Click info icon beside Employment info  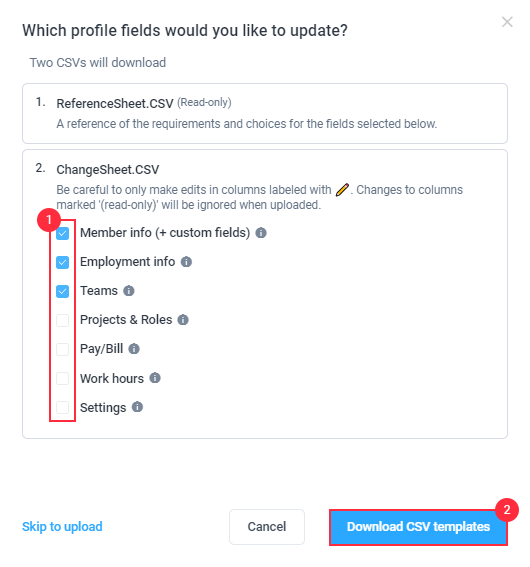[186, 262]
